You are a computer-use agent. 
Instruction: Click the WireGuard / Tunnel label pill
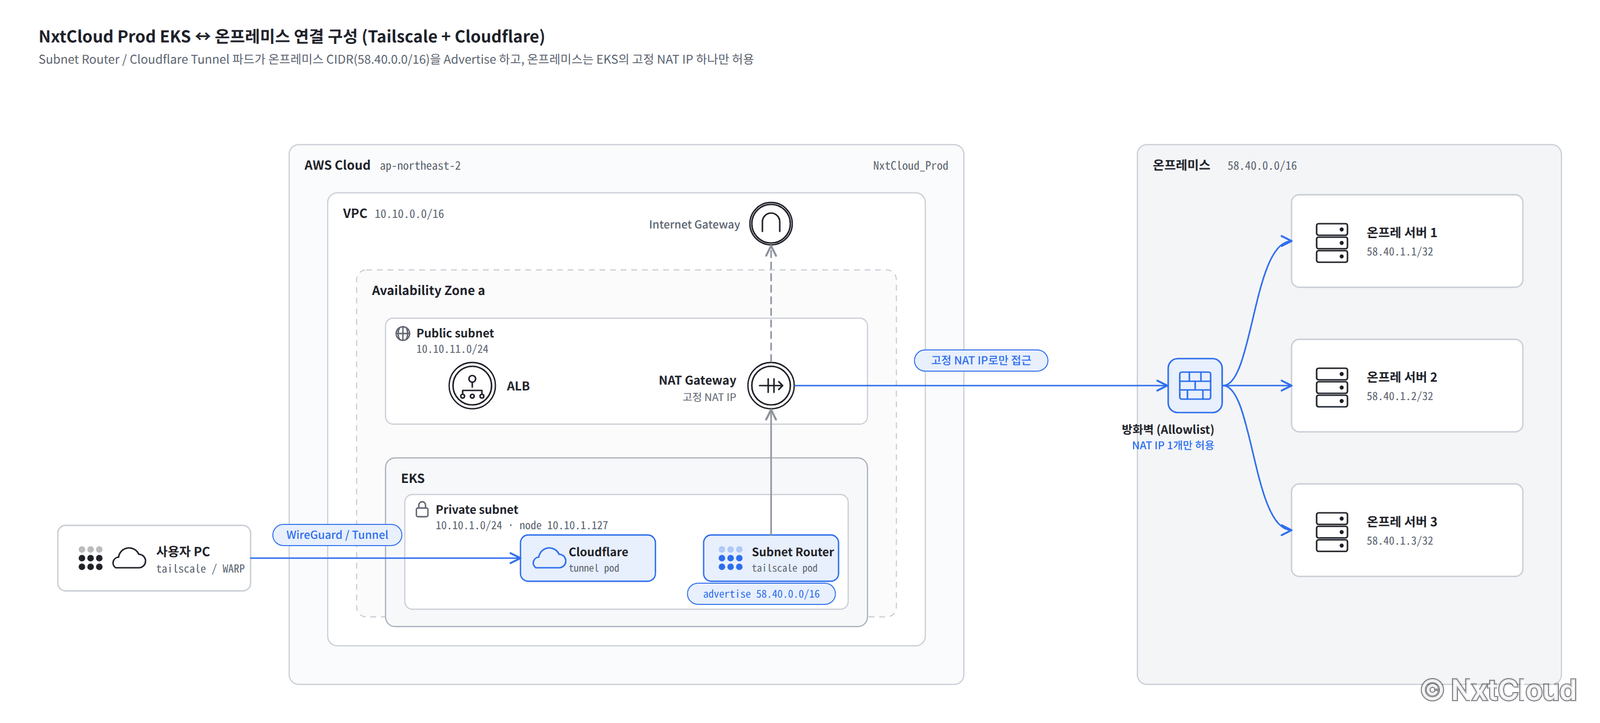click(x=337, y=535)
